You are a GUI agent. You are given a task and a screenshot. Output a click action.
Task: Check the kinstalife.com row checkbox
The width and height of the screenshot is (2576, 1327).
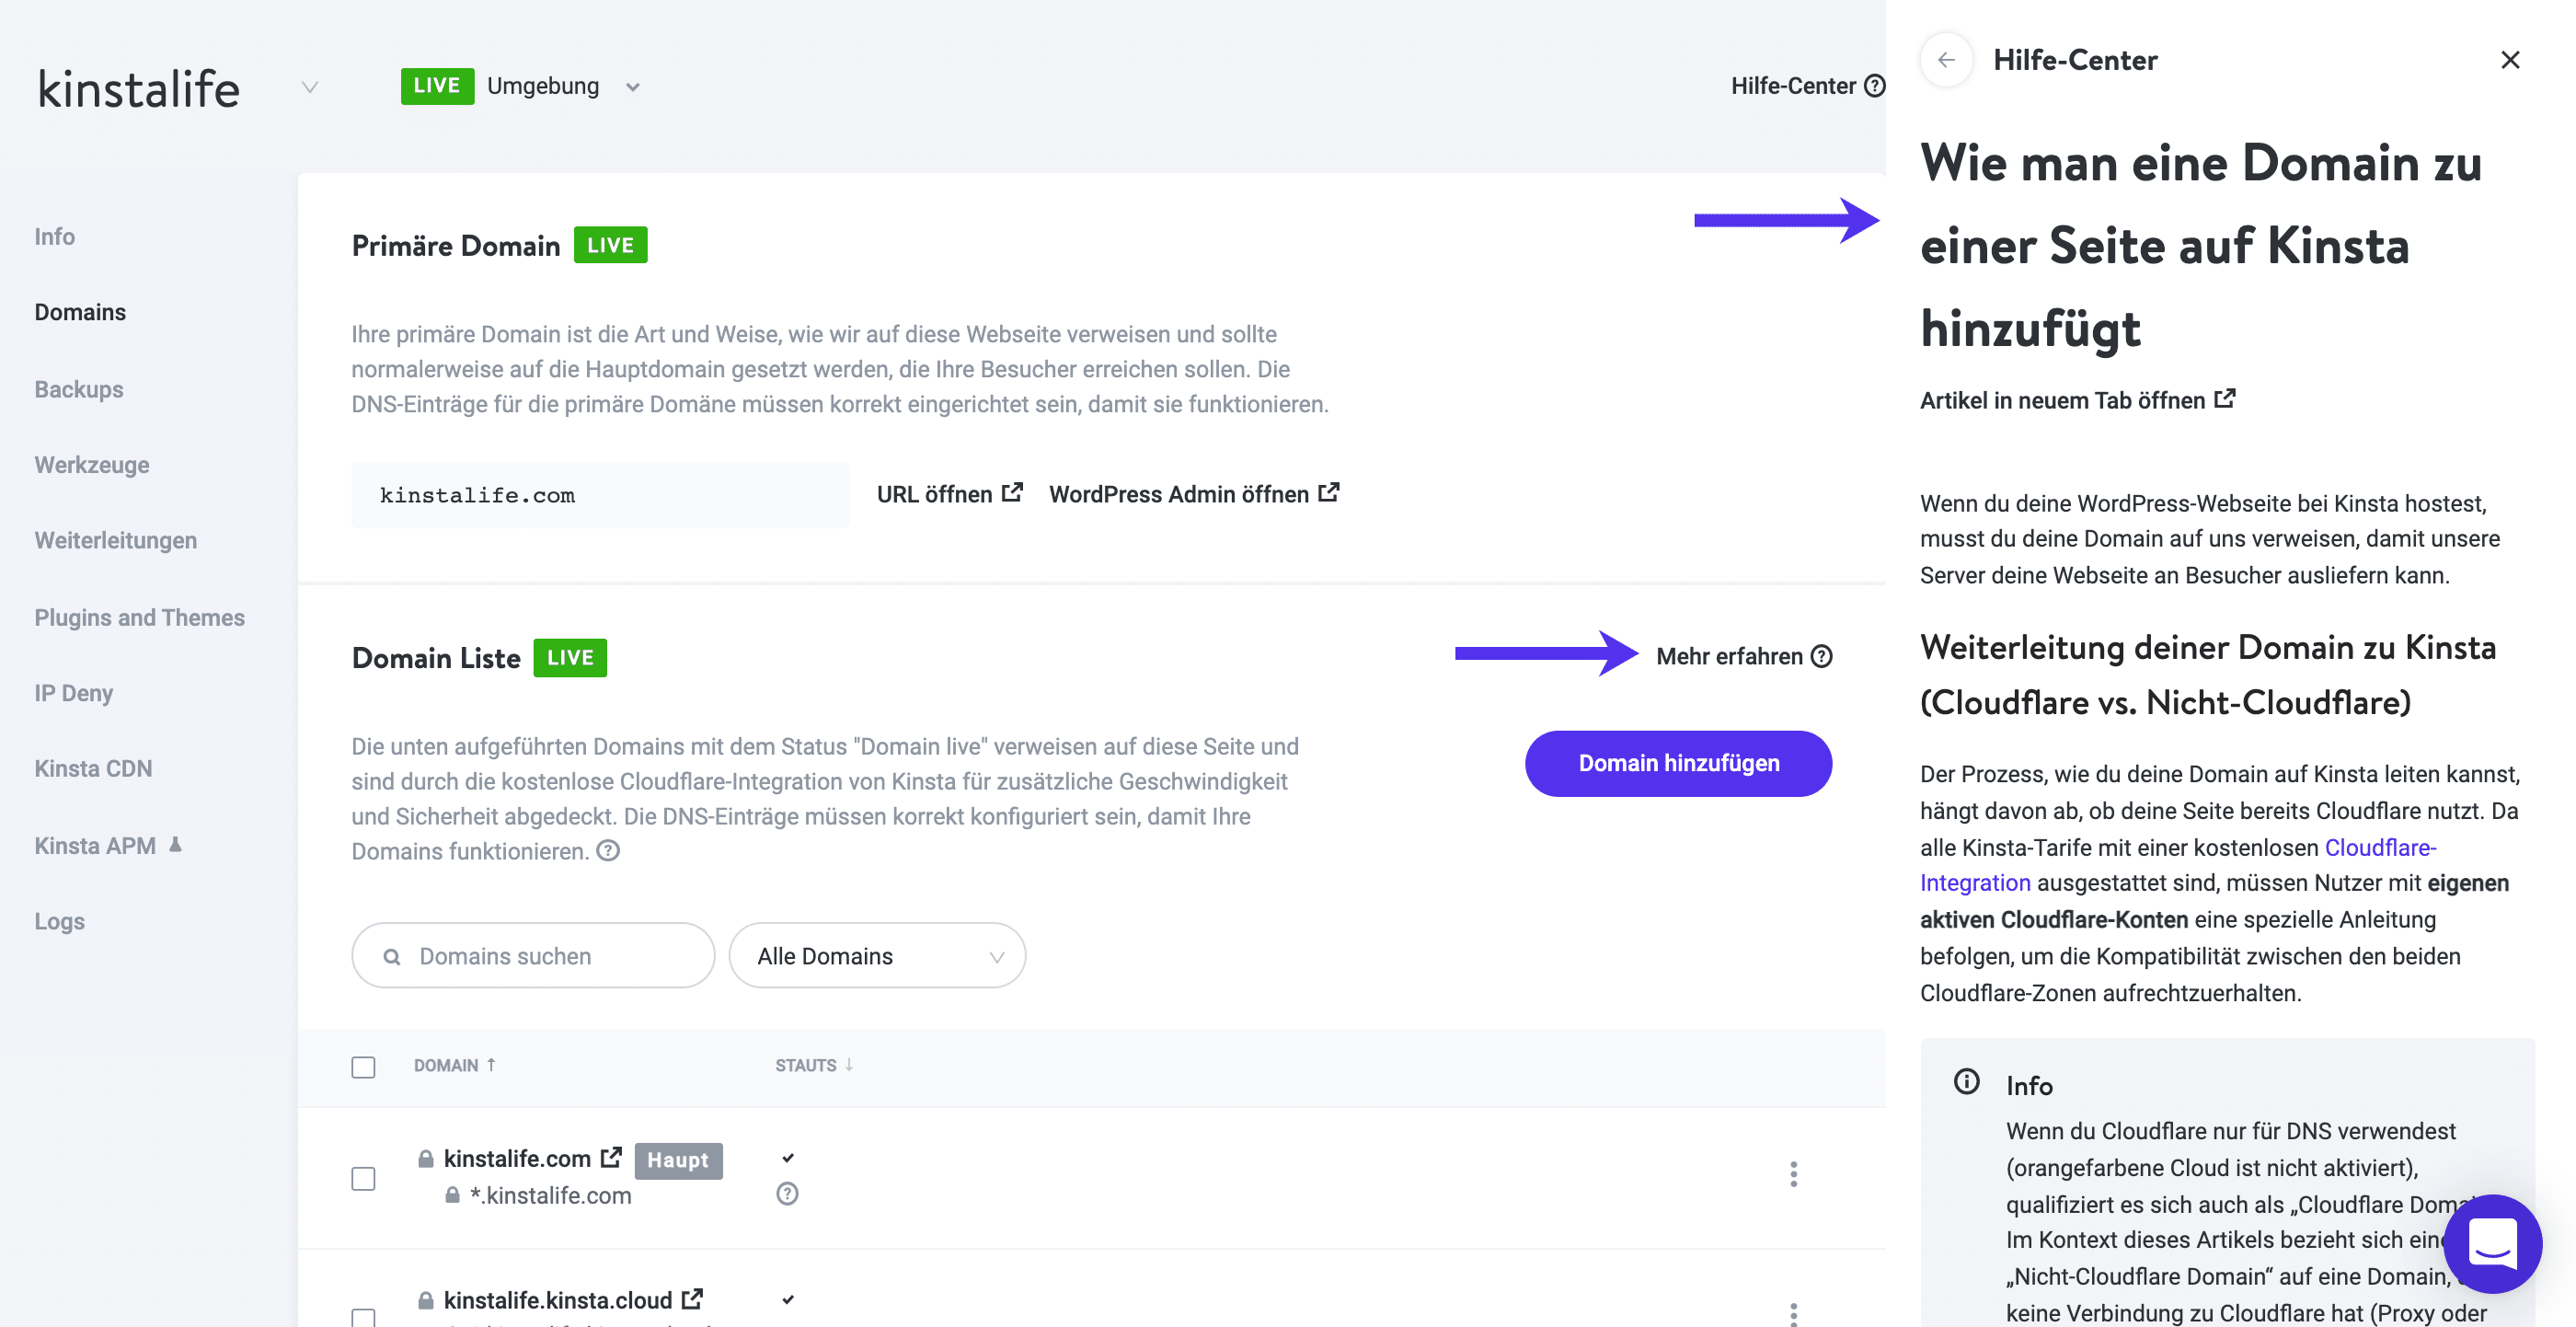(363, 1179)
